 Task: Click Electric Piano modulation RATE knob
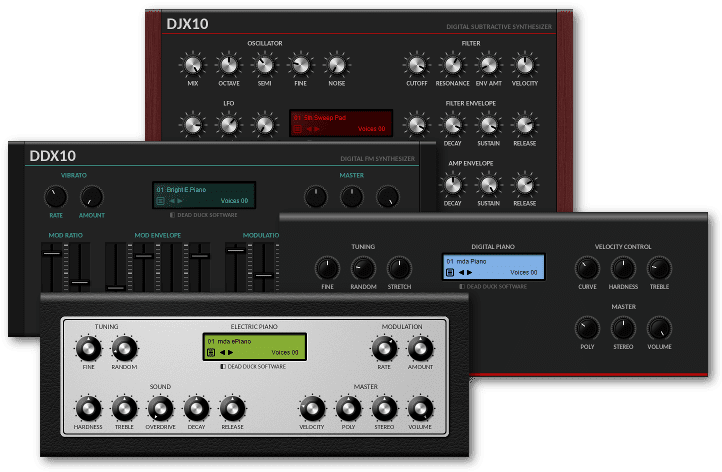(x=384, y=349)
